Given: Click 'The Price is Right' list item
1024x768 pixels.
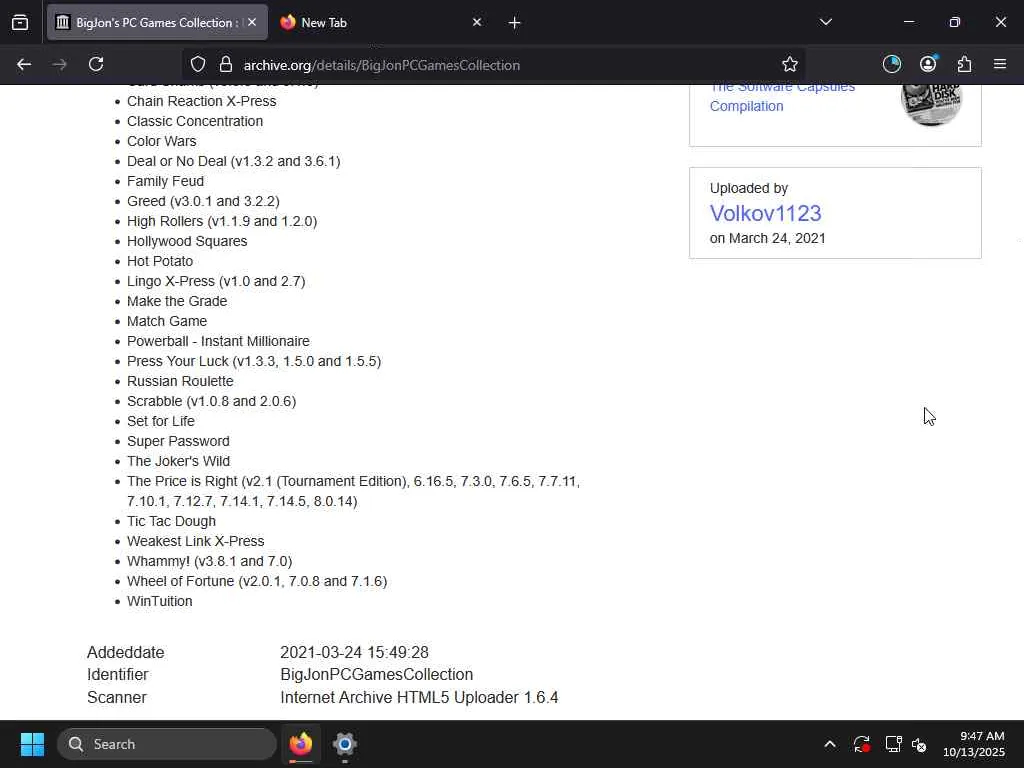Looking at the screenshot, I should [353, 491].
